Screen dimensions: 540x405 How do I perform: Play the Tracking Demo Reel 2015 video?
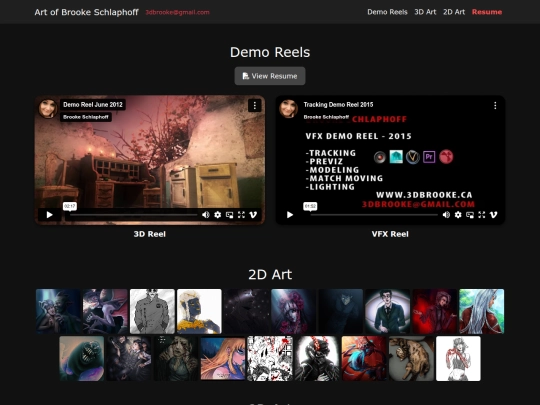coord(290,215)
